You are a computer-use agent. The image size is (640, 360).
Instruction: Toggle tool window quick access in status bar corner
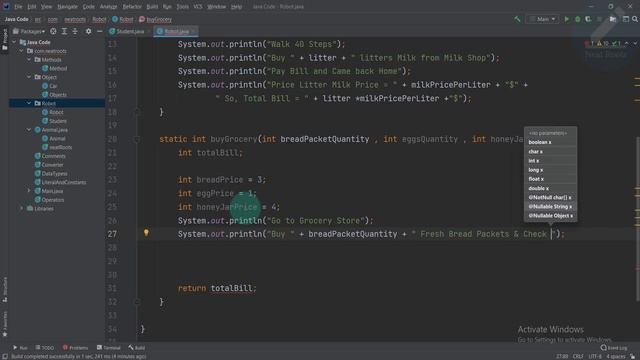click(4, 356)
